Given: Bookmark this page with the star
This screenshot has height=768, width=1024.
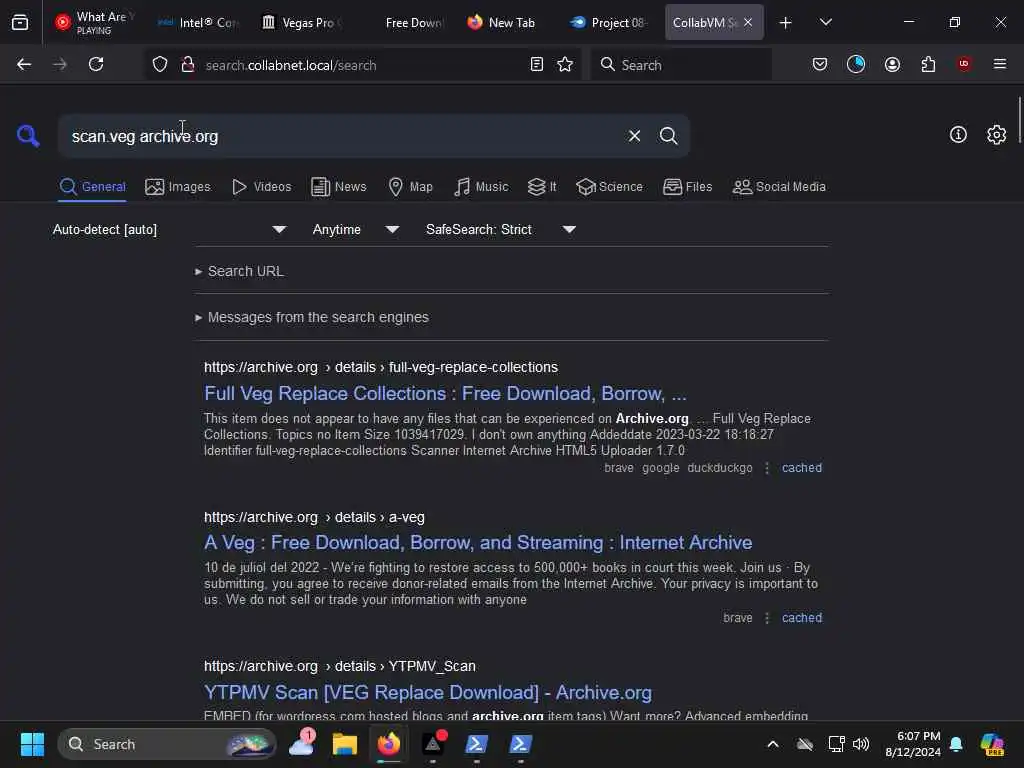Looking at the screenshot, I should click(565, 64).
